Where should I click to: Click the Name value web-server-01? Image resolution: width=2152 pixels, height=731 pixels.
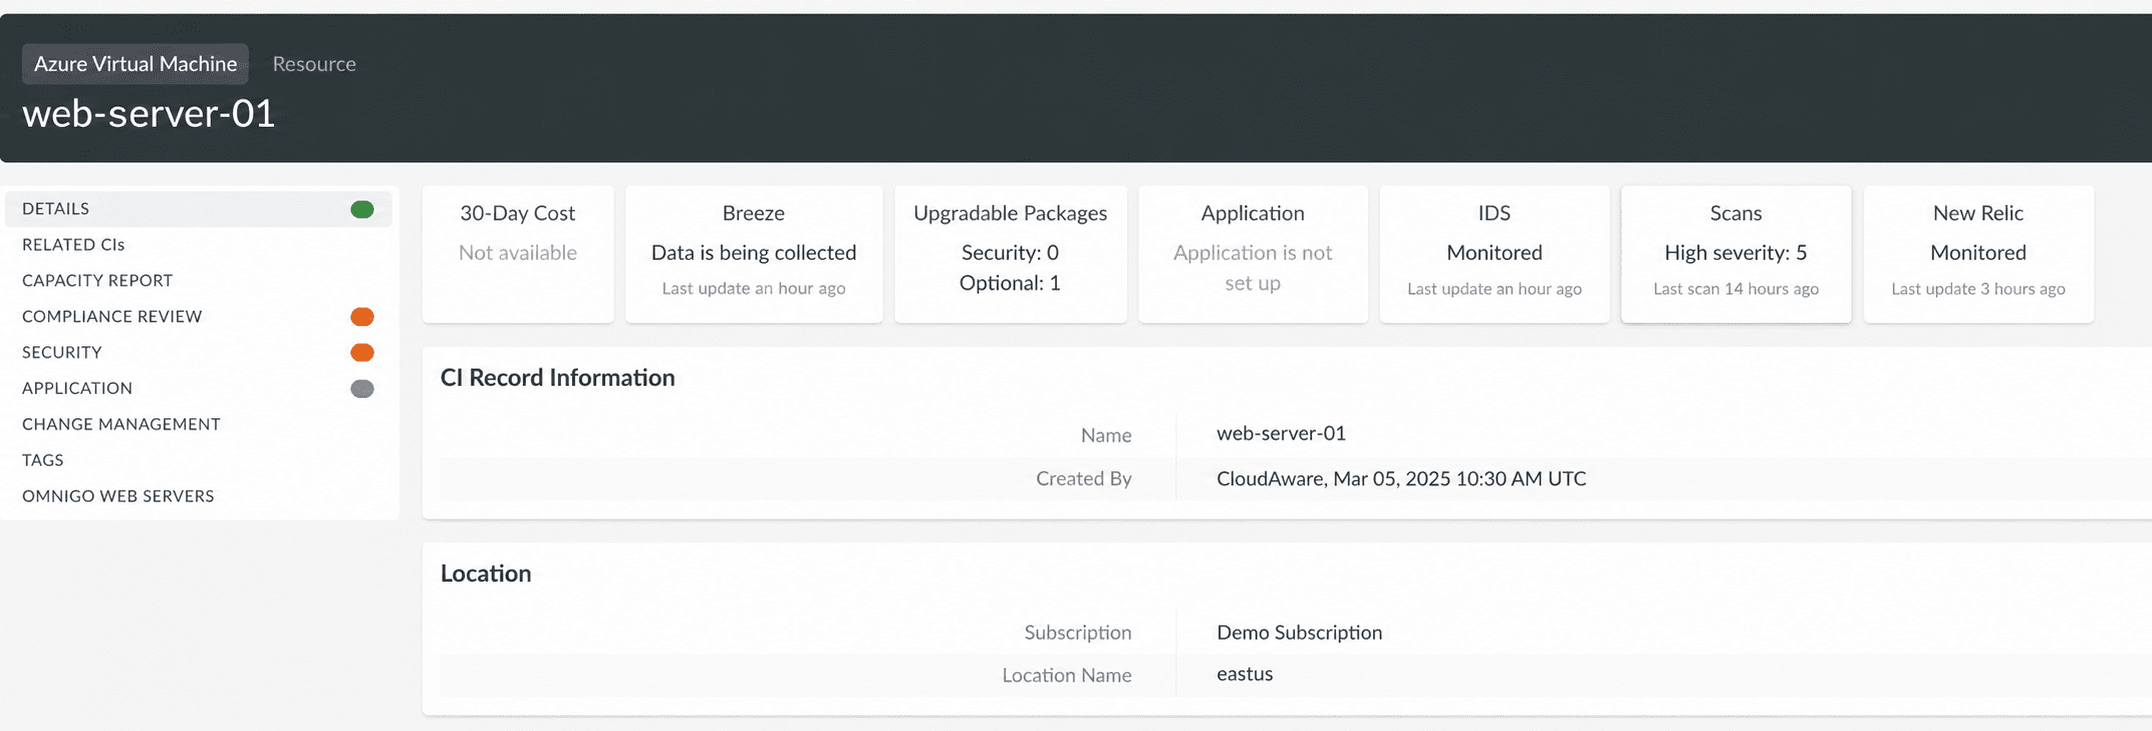(x=1281, y=434)
